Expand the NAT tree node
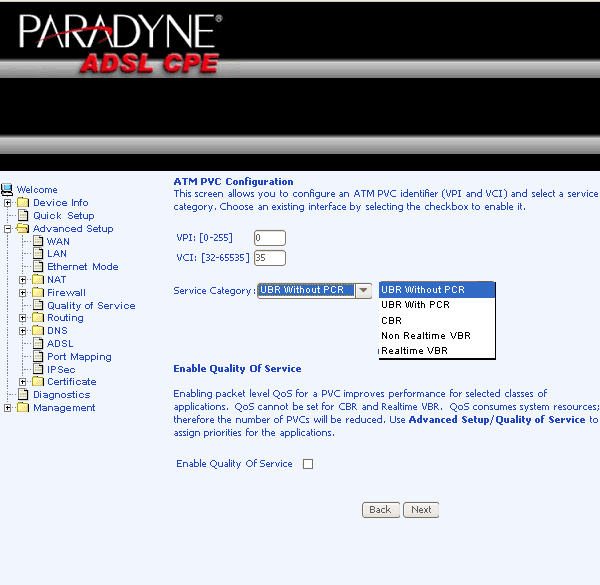The width and height of the screenshot is (600, 585). click(23, 280)
